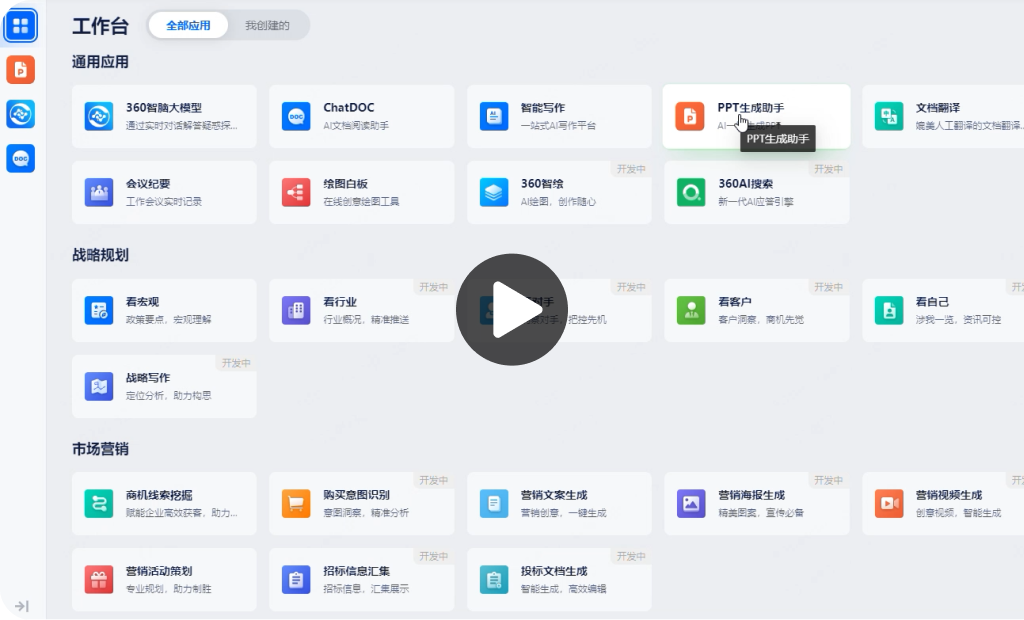Click the 意图洞察，精准分析 description text
Viewport: 1024px width, 620px height.
366,513
